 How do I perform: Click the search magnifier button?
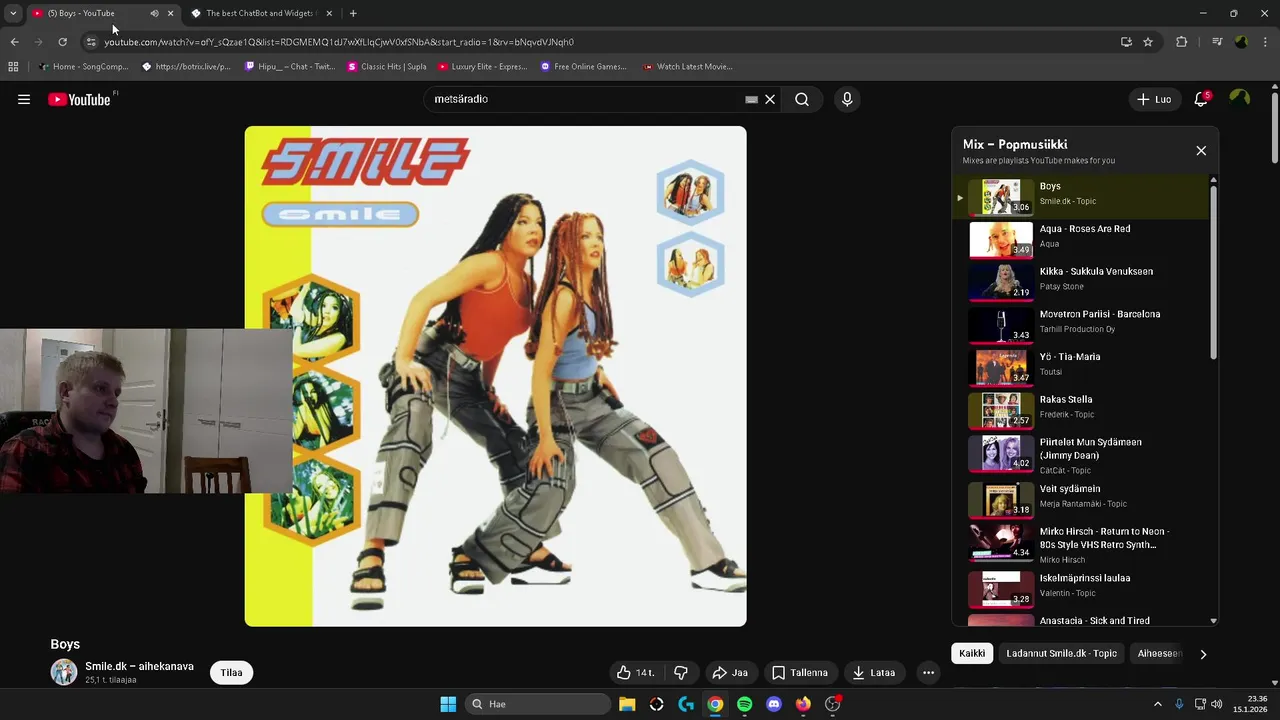[802, 99]
